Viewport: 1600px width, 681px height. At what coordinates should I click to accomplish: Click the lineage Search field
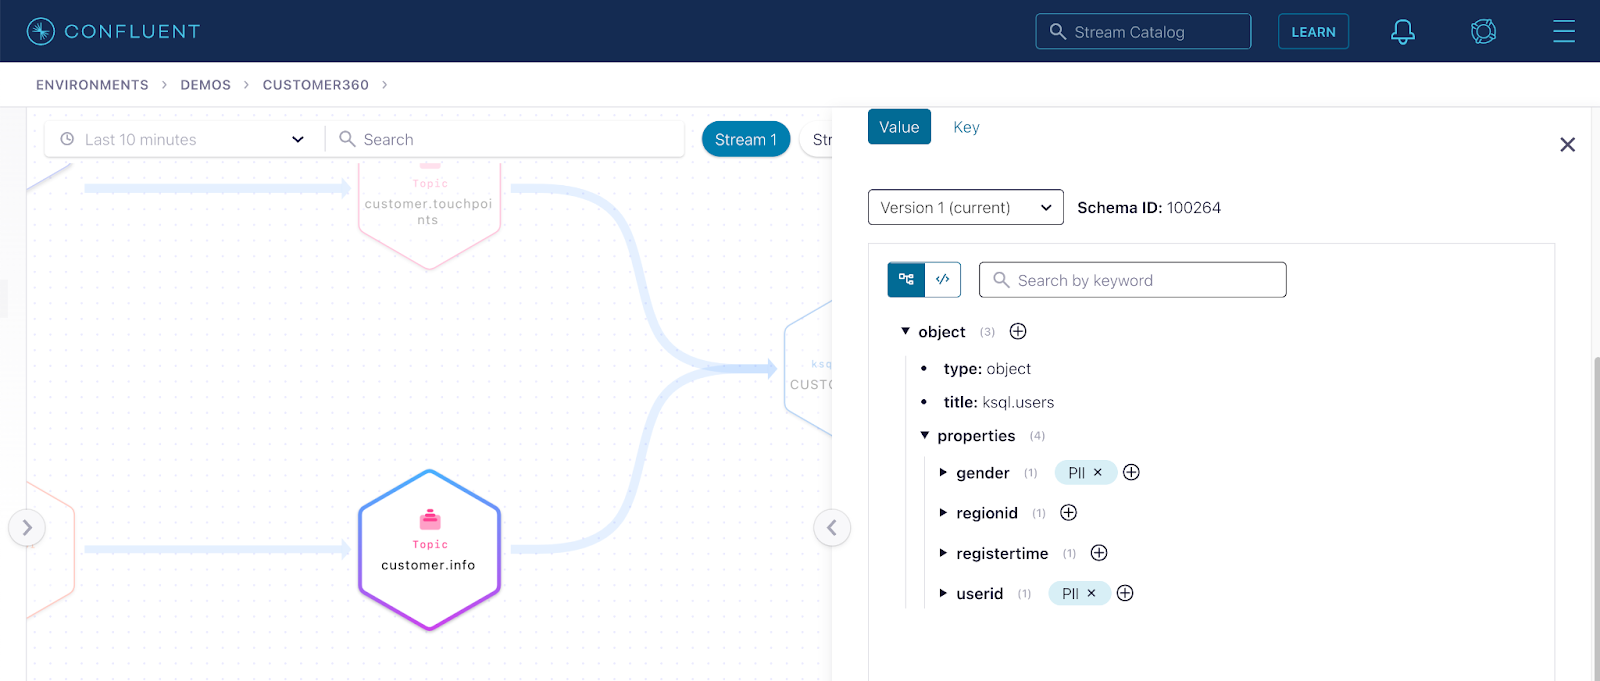click(506, 139)
